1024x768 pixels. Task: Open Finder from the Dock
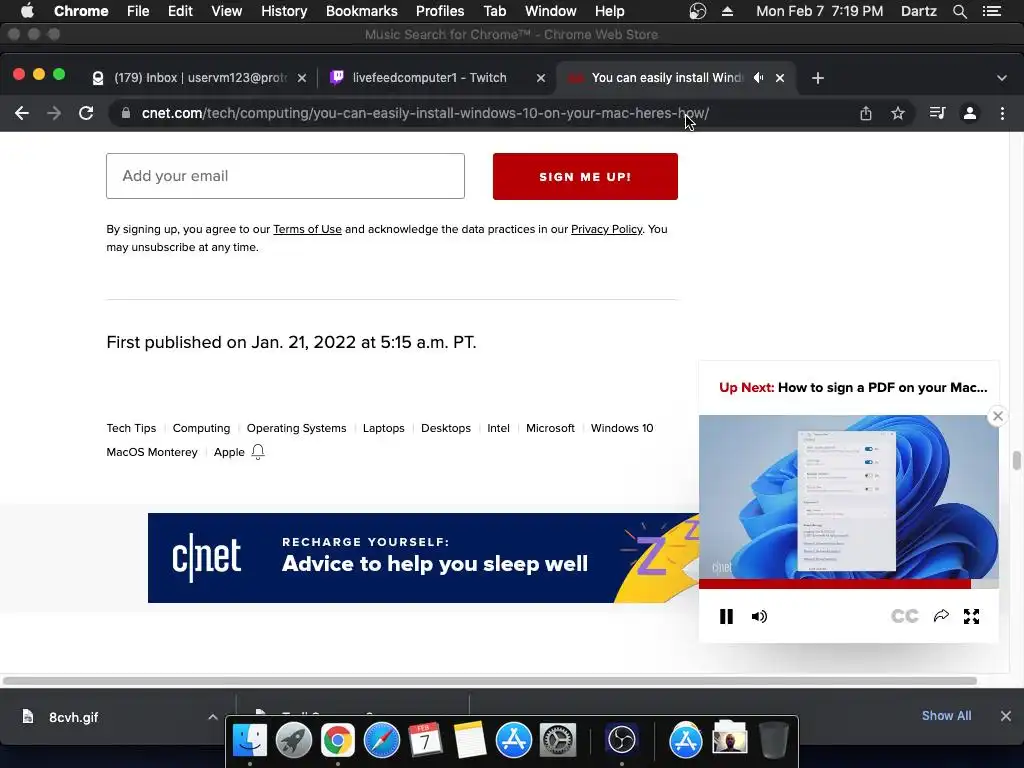click(250, 741)
